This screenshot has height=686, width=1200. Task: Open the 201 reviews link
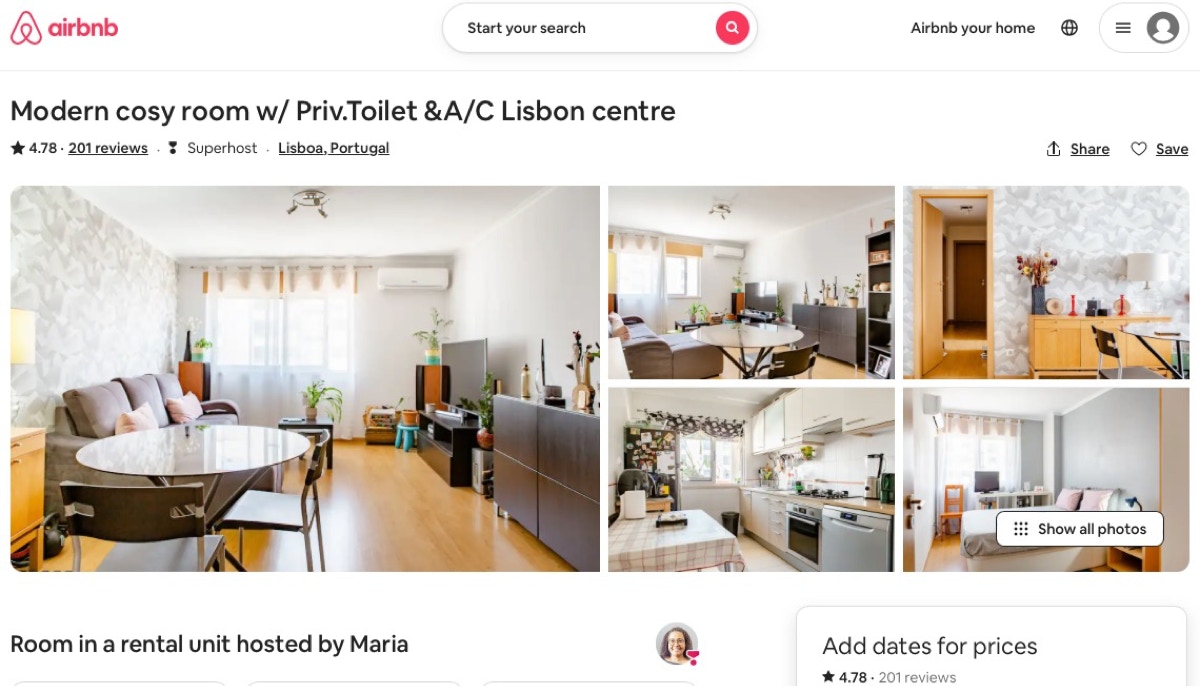108,148
